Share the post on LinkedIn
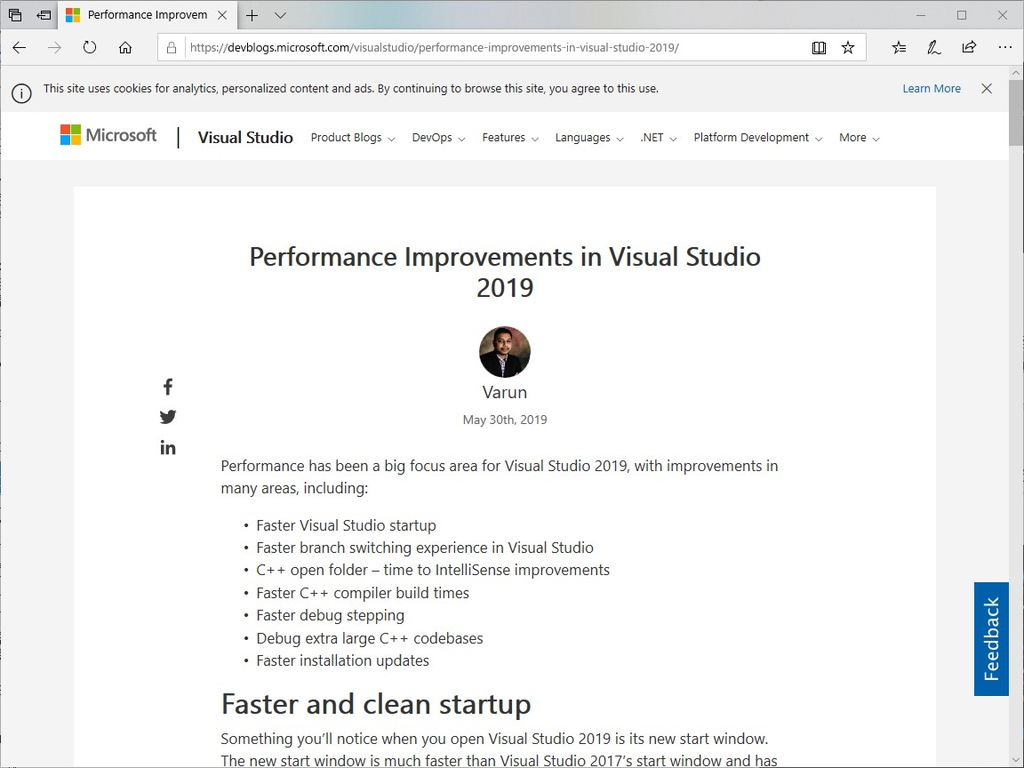The width and height of the screenshot is (1024, 768). tap(168, 447)
